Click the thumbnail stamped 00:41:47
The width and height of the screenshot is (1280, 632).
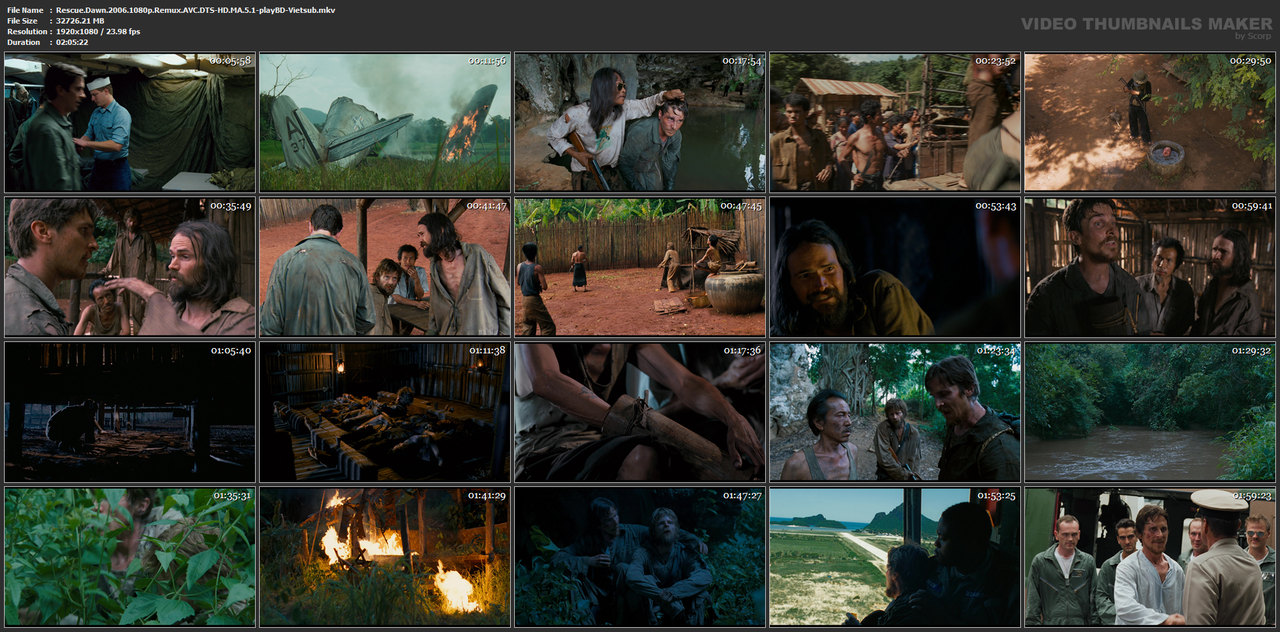pos(385,267)
